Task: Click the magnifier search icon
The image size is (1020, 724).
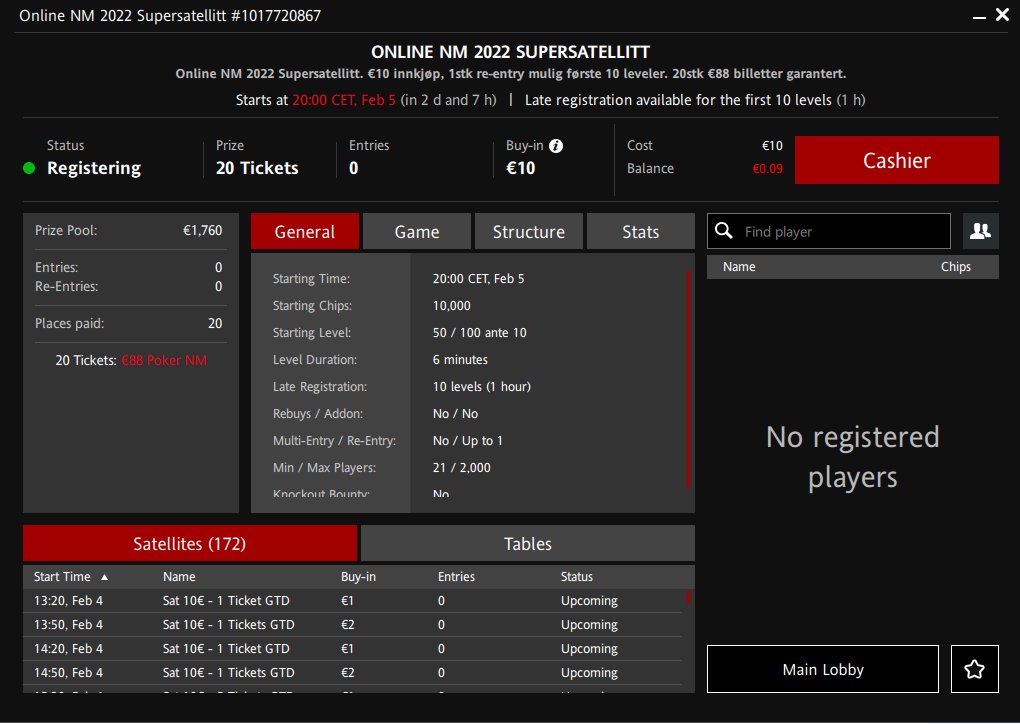Action: click(x=724, y=231)
